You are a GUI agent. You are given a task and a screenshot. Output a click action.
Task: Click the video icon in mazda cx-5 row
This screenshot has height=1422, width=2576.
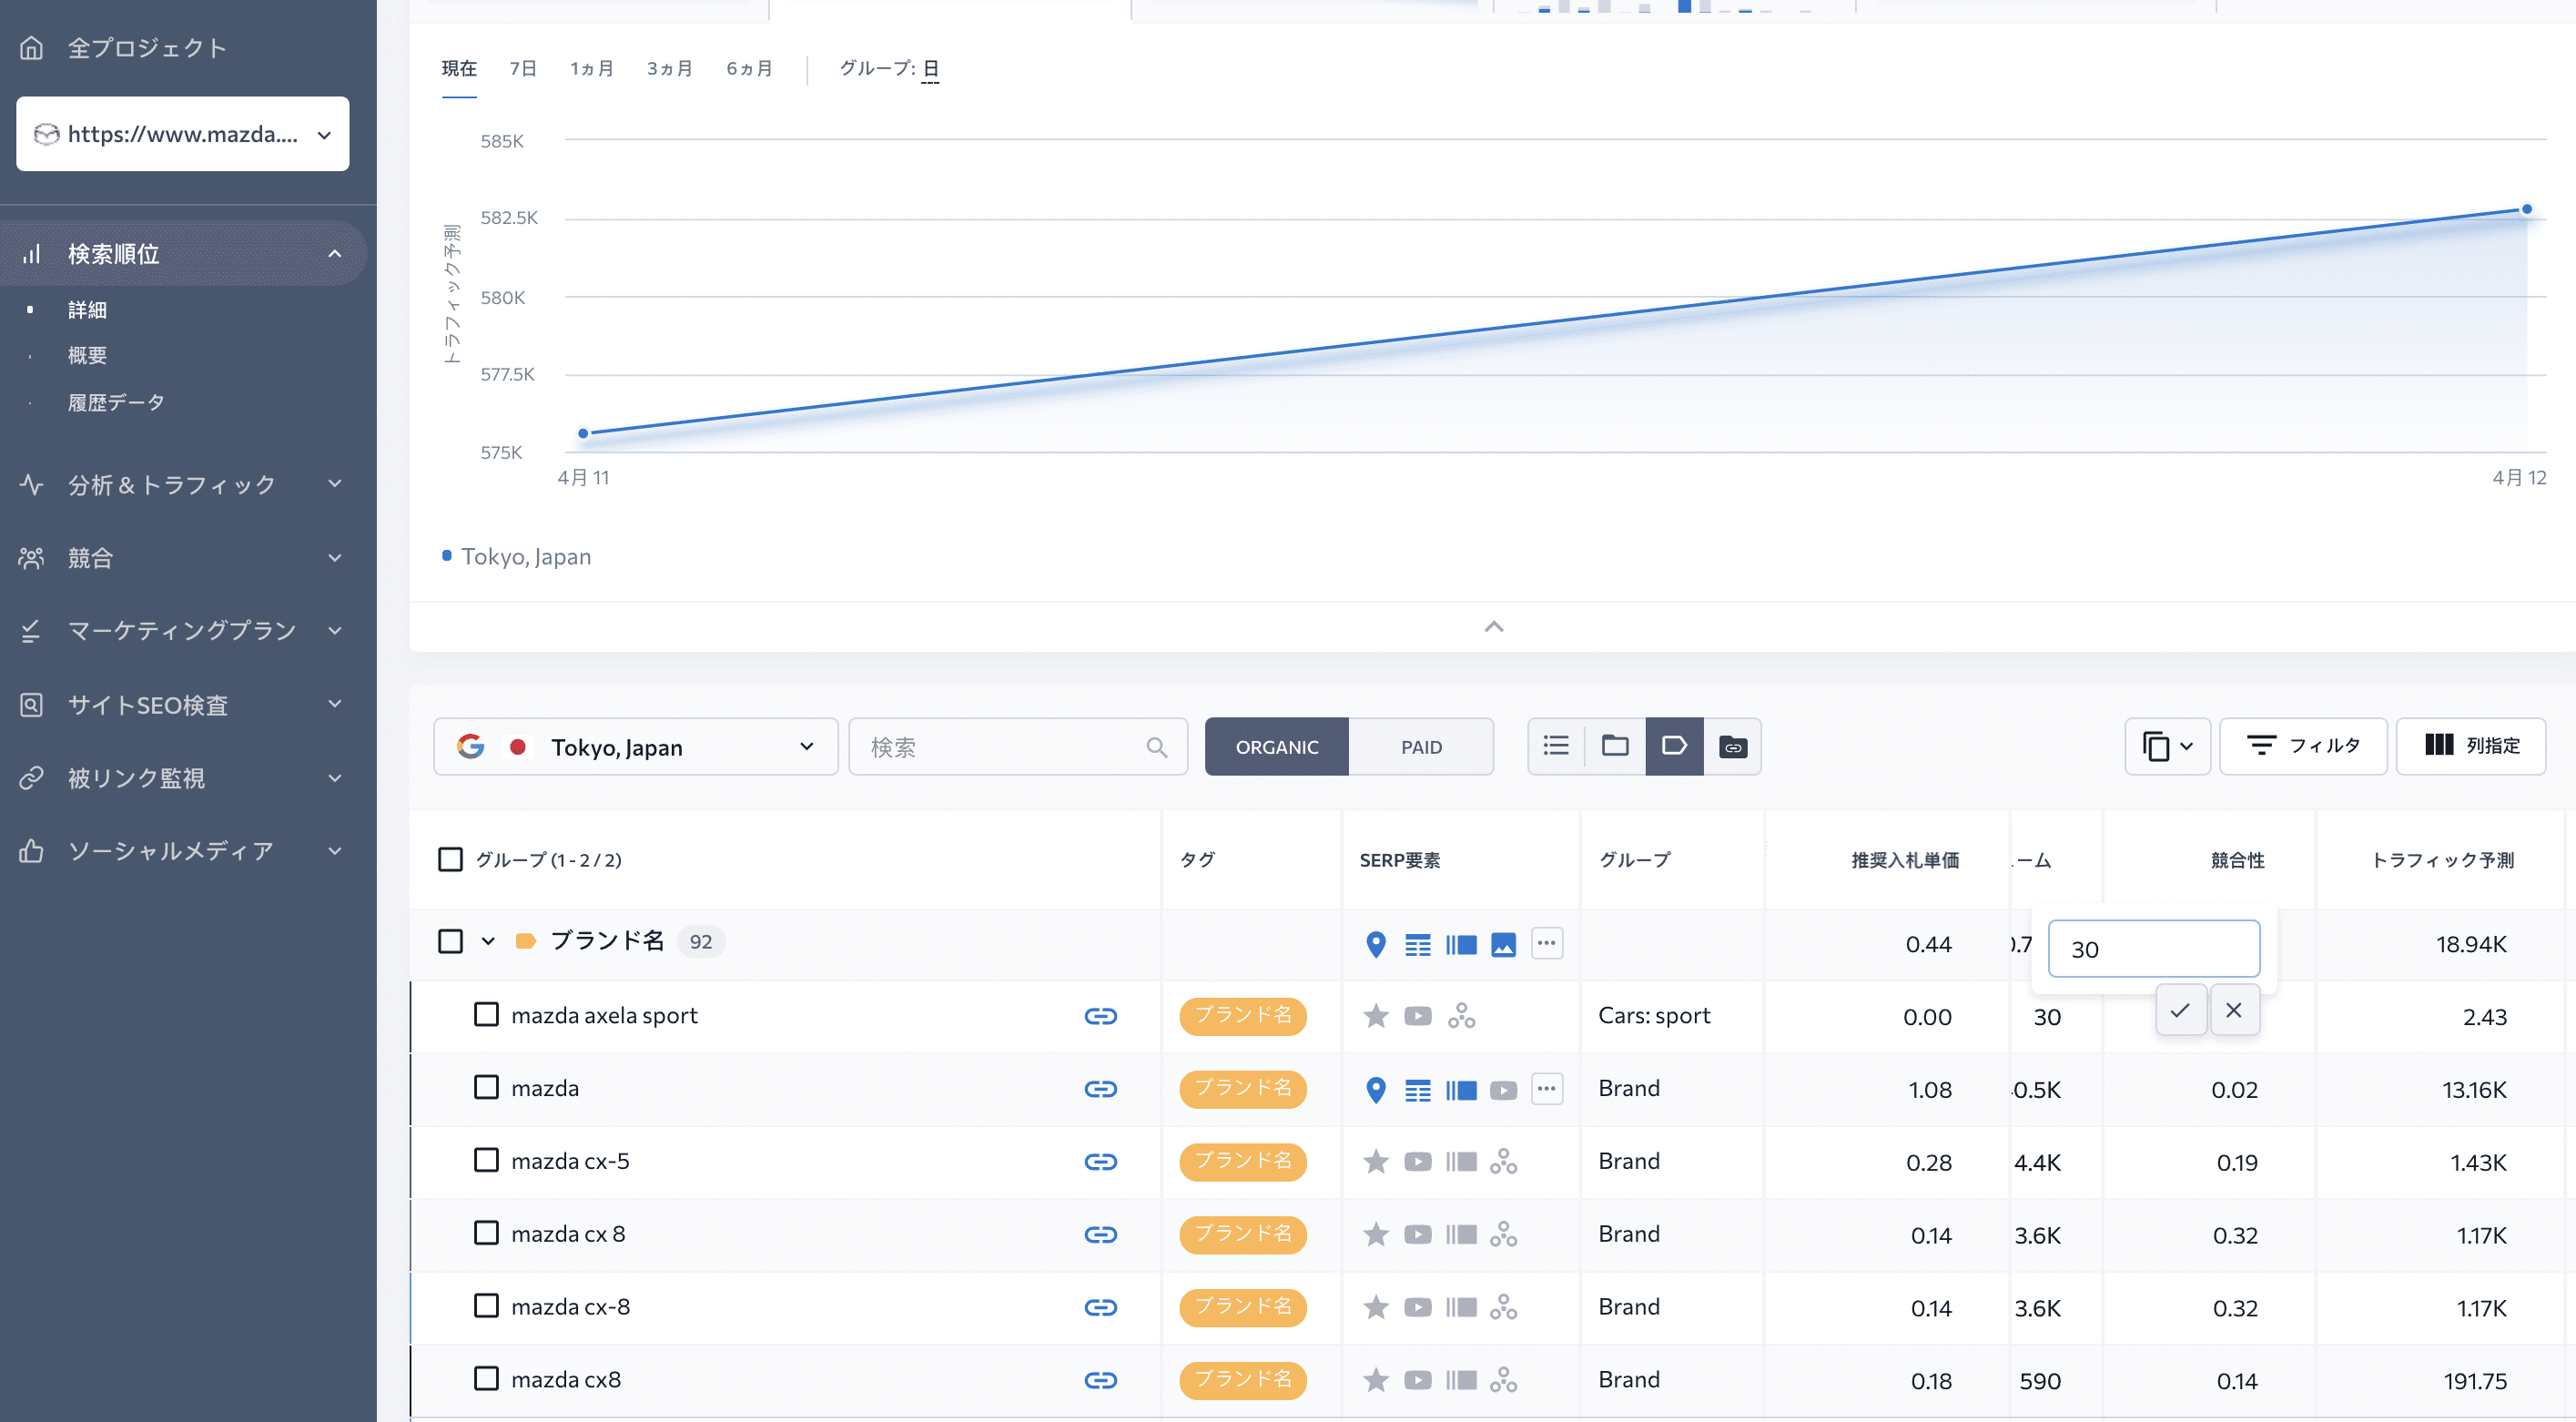point(1417,1162)
